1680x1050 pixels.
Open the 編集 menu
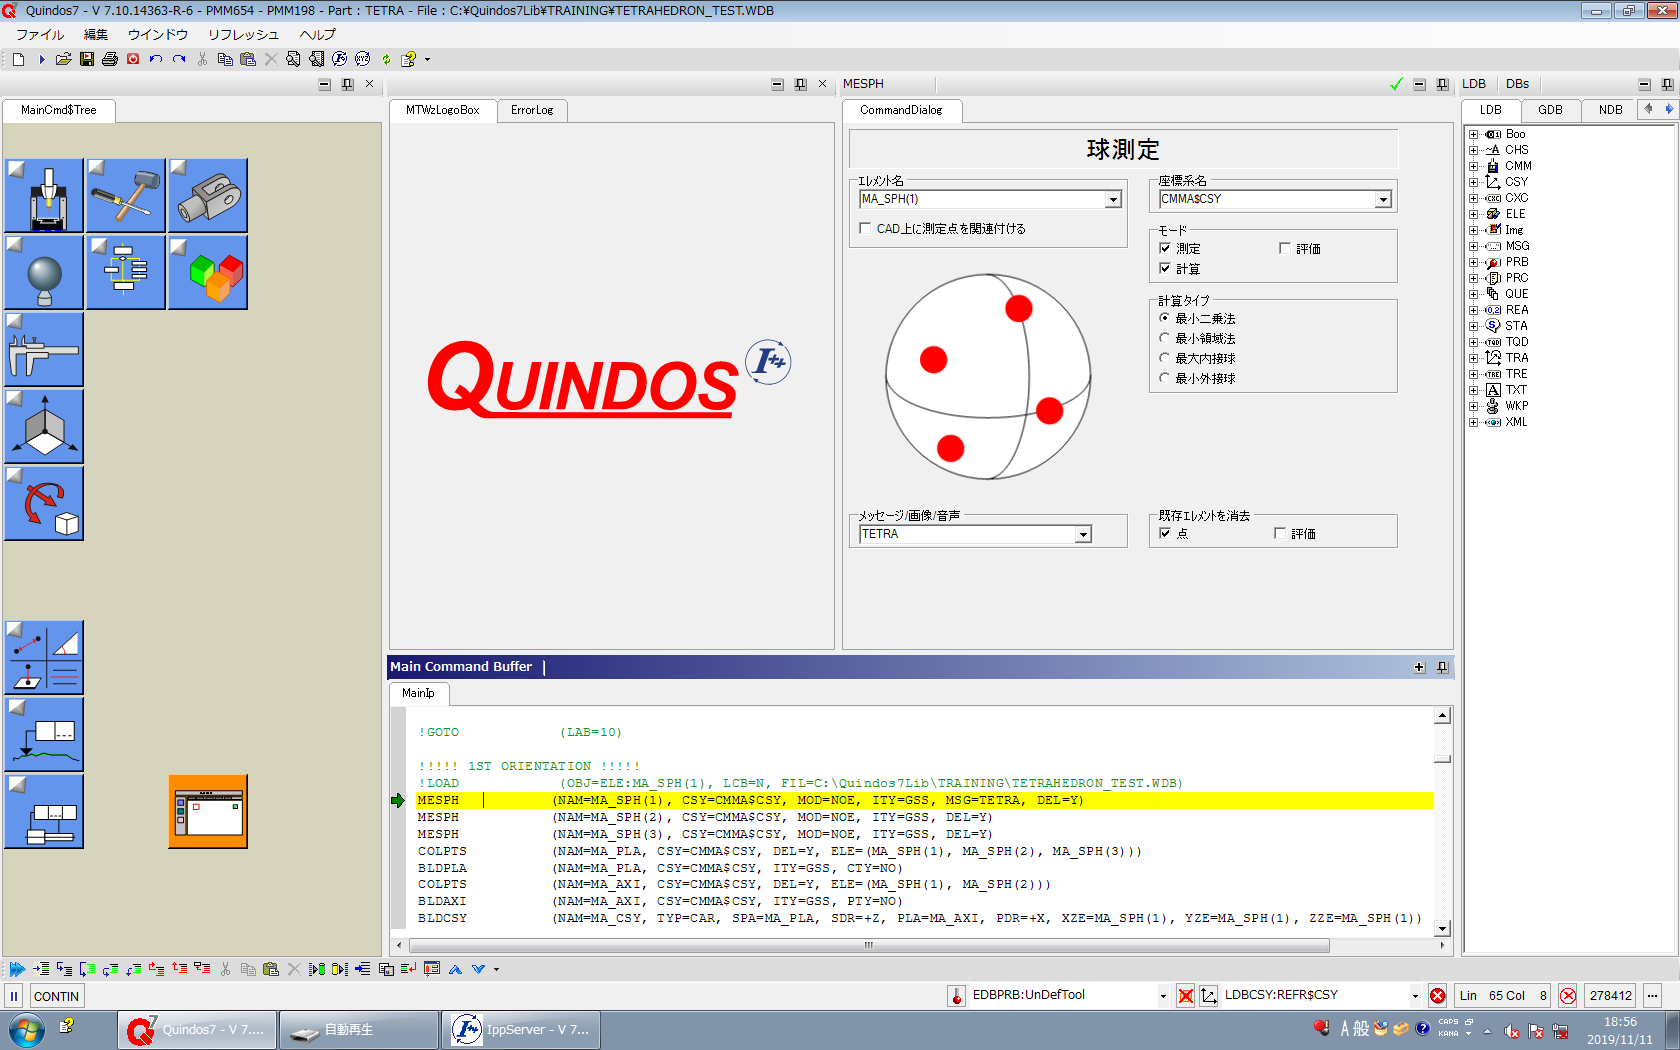pyautogui.click(x=96, y=34)
